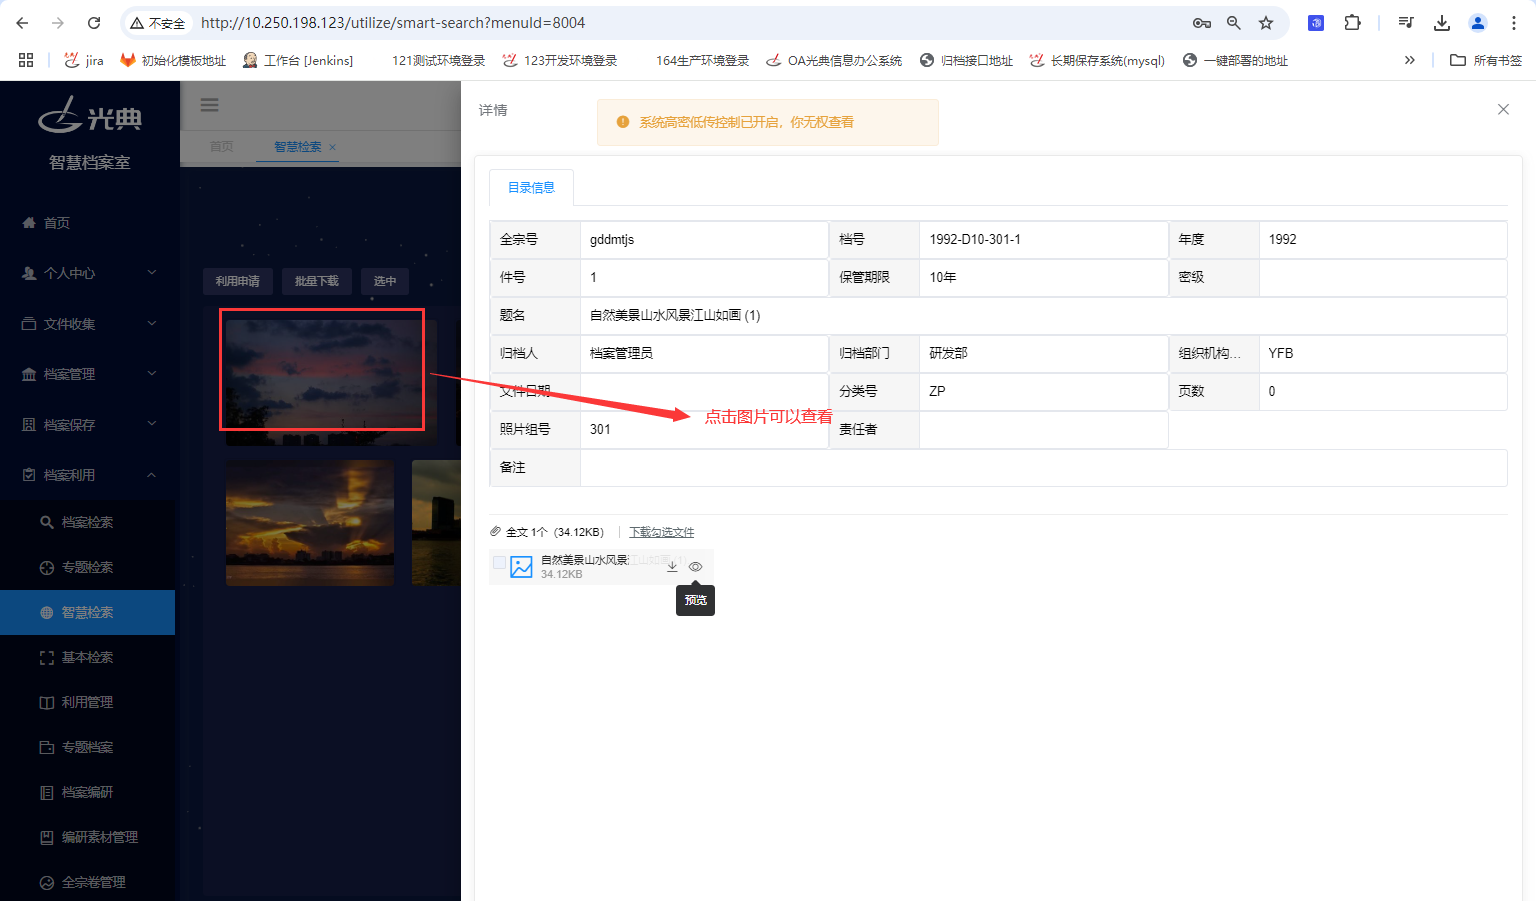Click the 选中 button
Image resolution: width=1536 pixels, height=901 pixels.
point(385,281)
